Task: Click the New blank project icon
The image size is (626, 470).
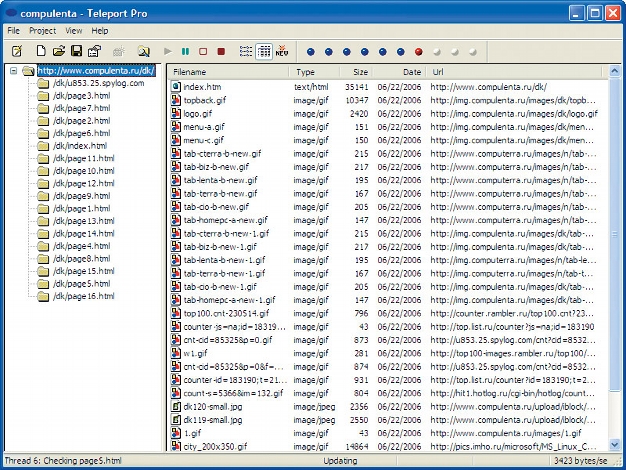Action: [41, 50]
